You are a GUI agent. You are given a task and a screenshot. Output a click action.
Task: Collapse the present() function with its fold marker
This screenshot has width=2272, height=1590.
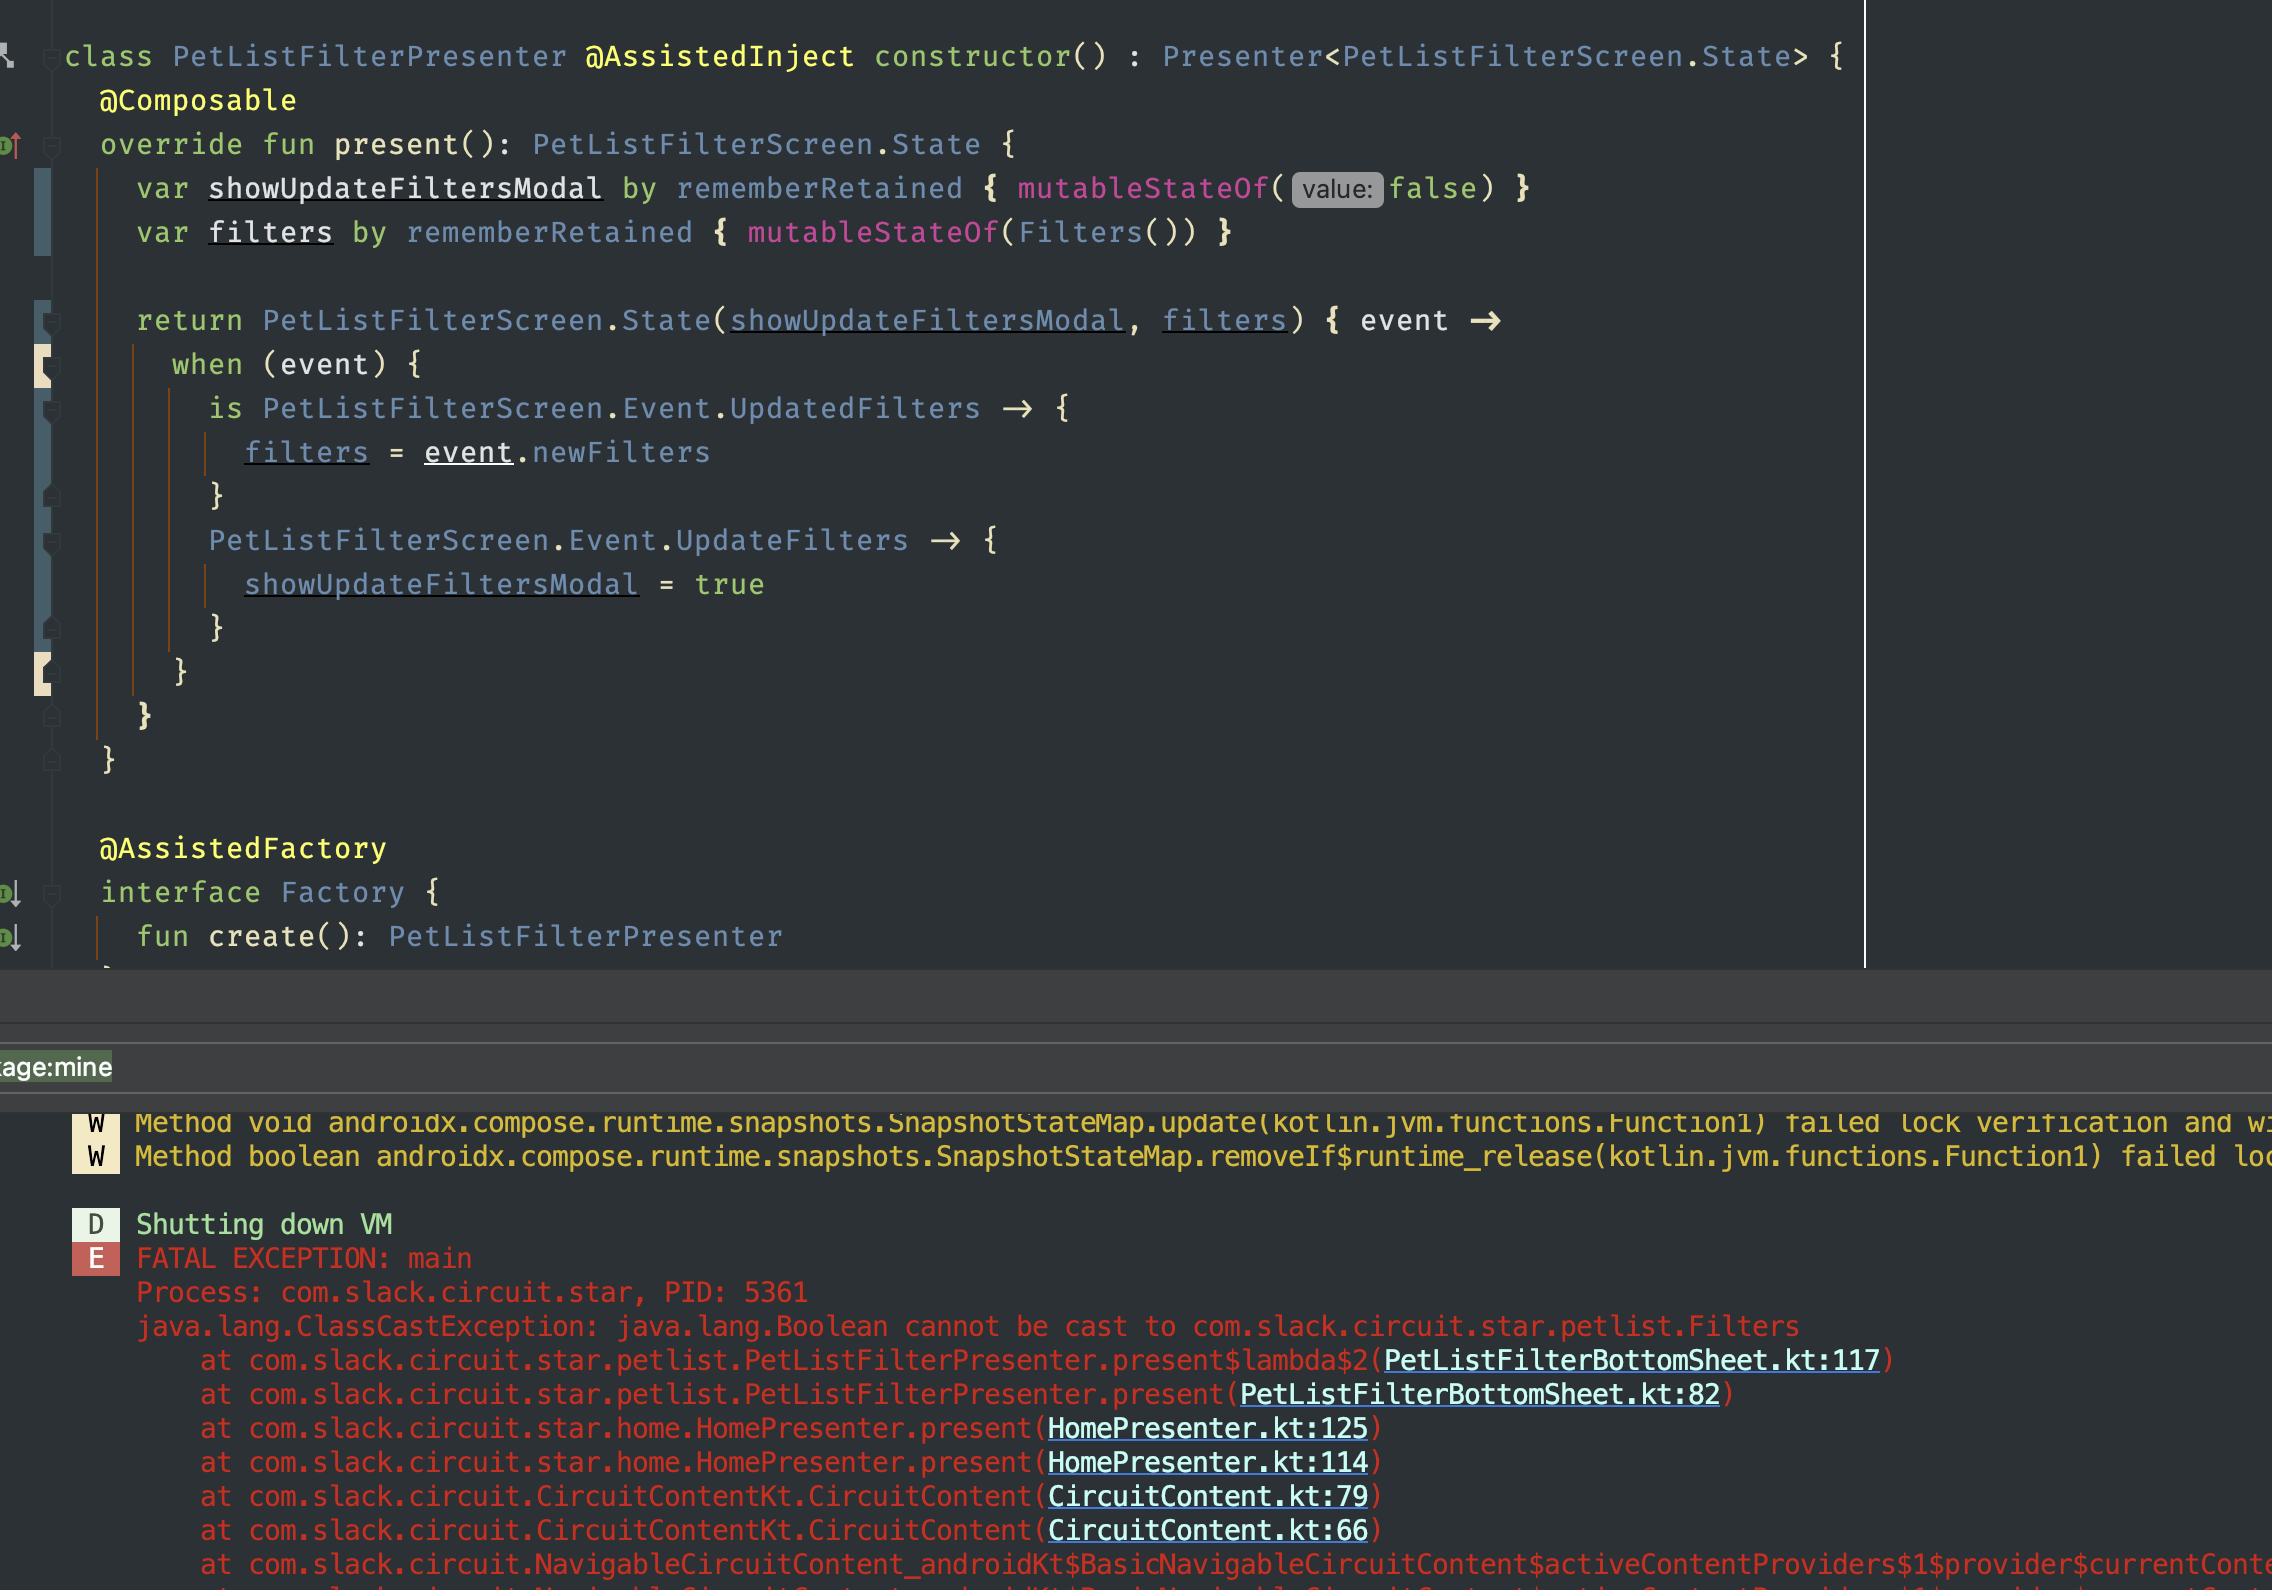coord(50,144)
